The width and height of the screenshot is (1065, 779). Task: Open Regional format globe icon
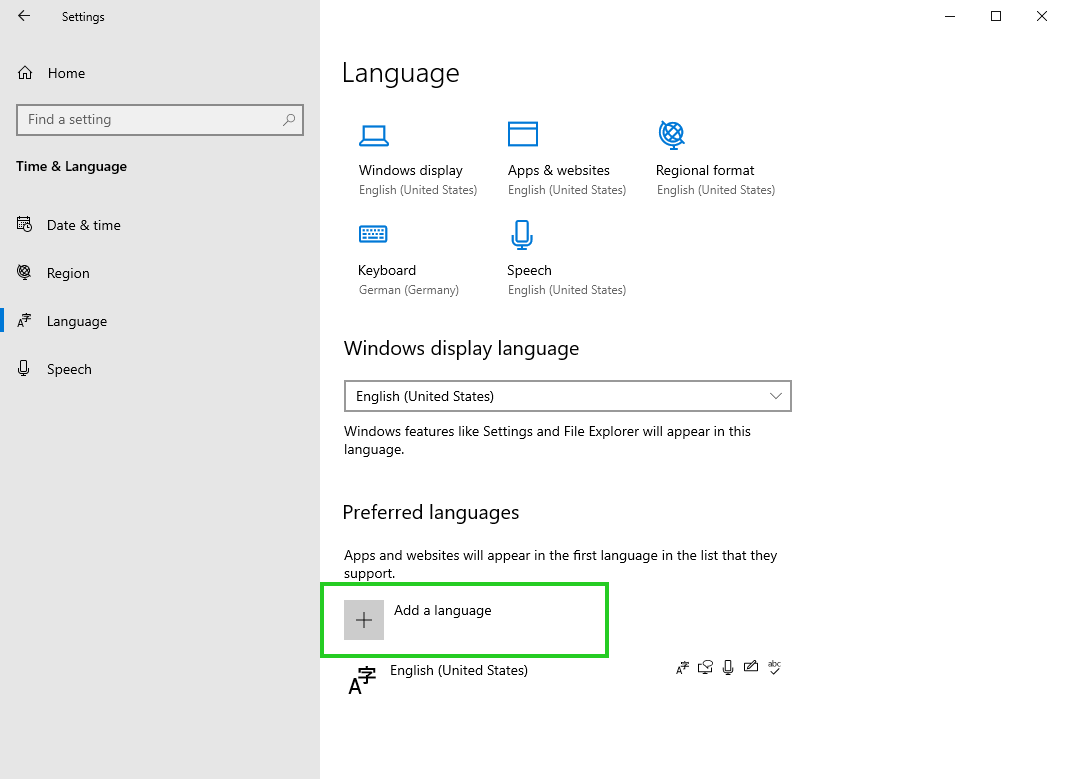pos(671,134)
